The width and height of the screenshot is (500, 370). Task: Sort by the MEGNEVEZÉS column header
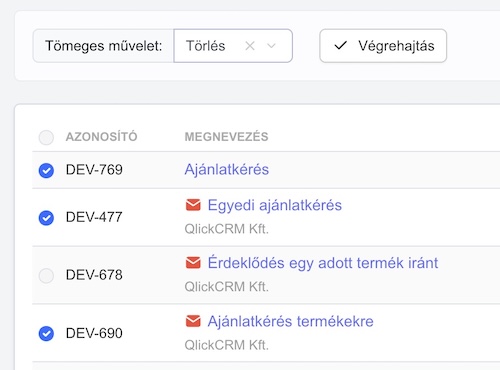tap(226, 137)
